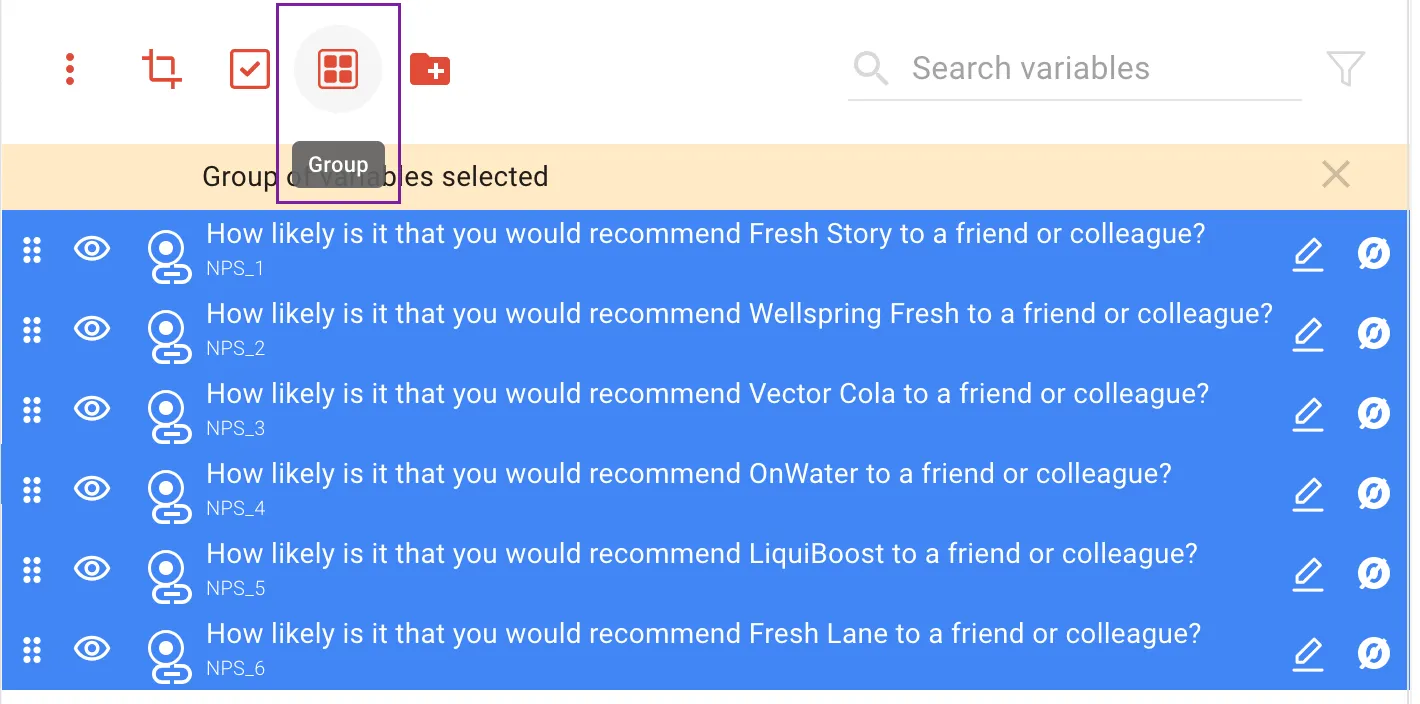The width and height of the screenshot is (1420, 704).
Task: Click the LiquiBoost question text
Action: 701,555
